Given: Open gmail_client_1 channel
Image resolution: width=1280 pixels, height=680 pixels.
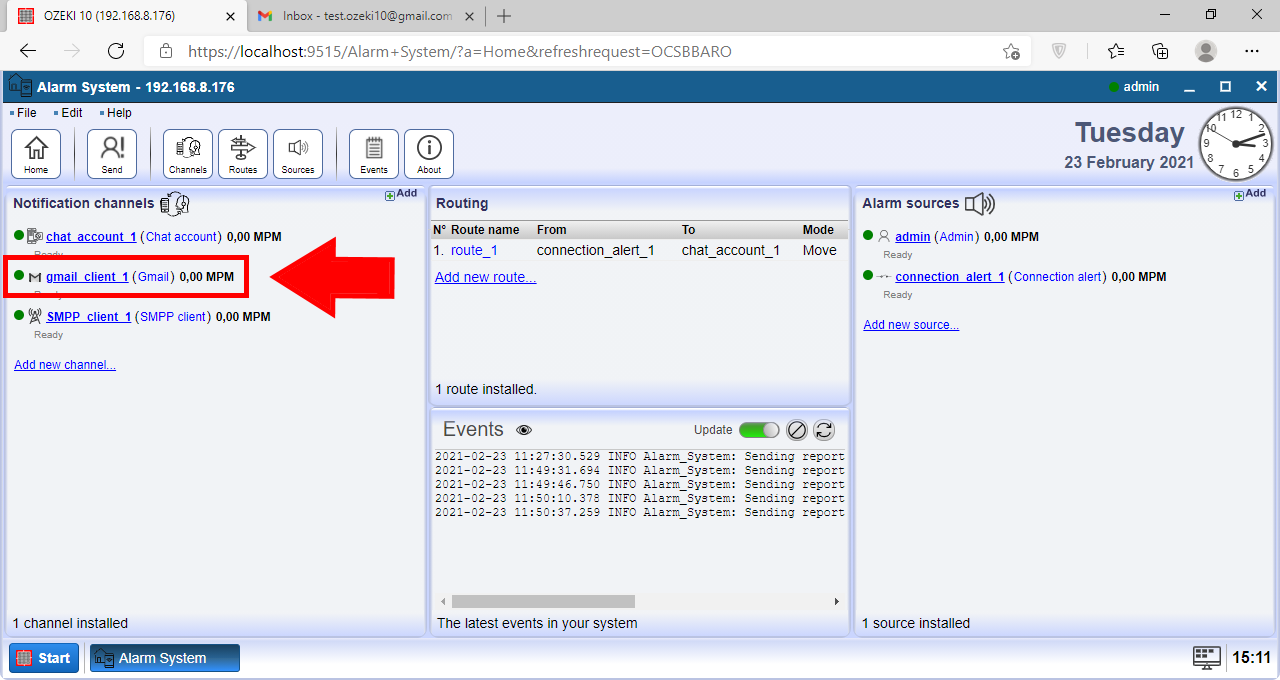Looking at the screenshot, I should click(87, 277).
